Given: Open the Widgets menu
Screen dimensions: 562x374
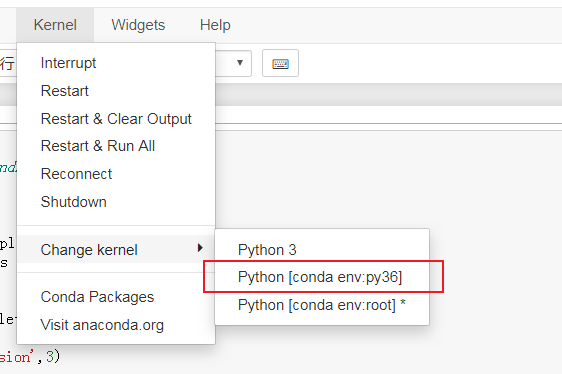Looking at the screenshot, I should point(138,25).
